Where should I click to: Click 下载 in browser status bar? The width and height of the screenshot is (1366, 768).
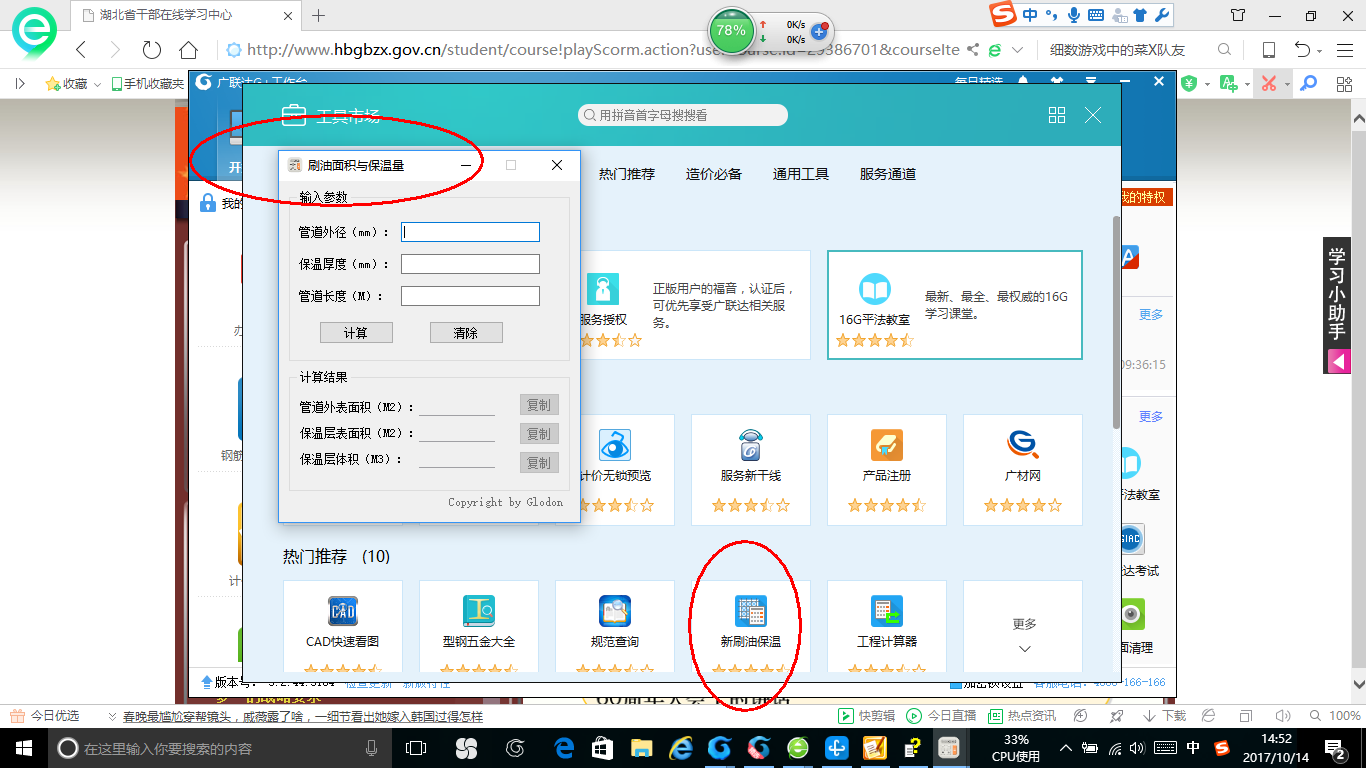tap(1166, 716)
